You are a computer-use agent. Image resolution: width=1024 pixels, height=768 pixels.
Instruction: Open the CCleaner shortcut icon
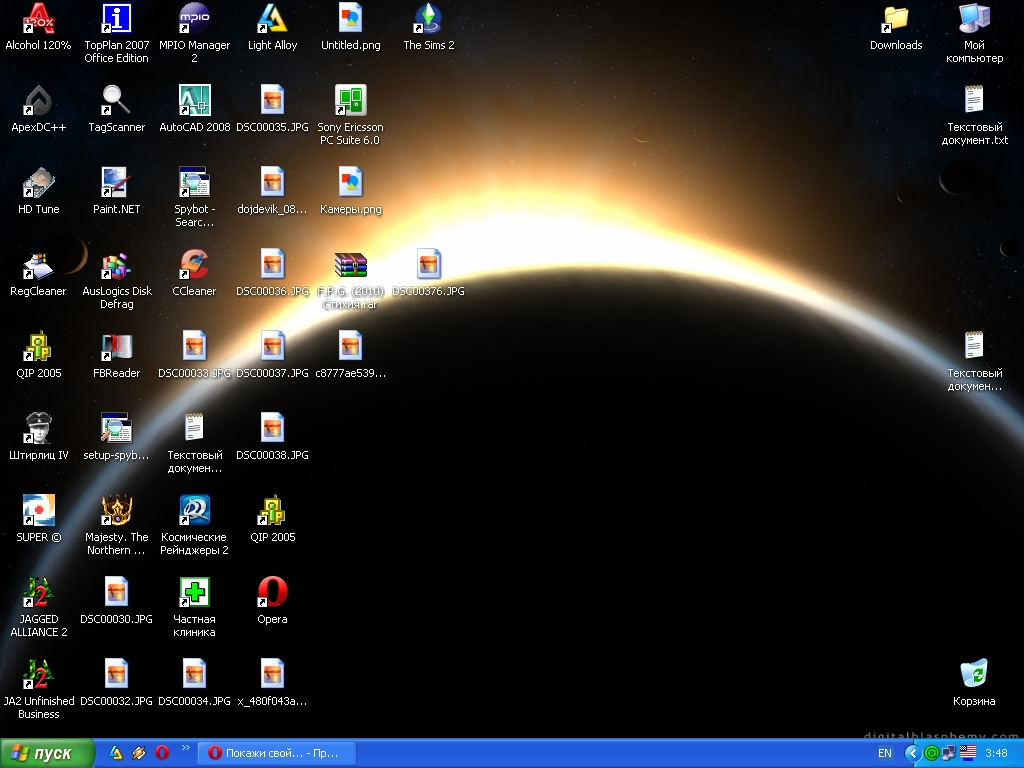[x=194, y=265]
